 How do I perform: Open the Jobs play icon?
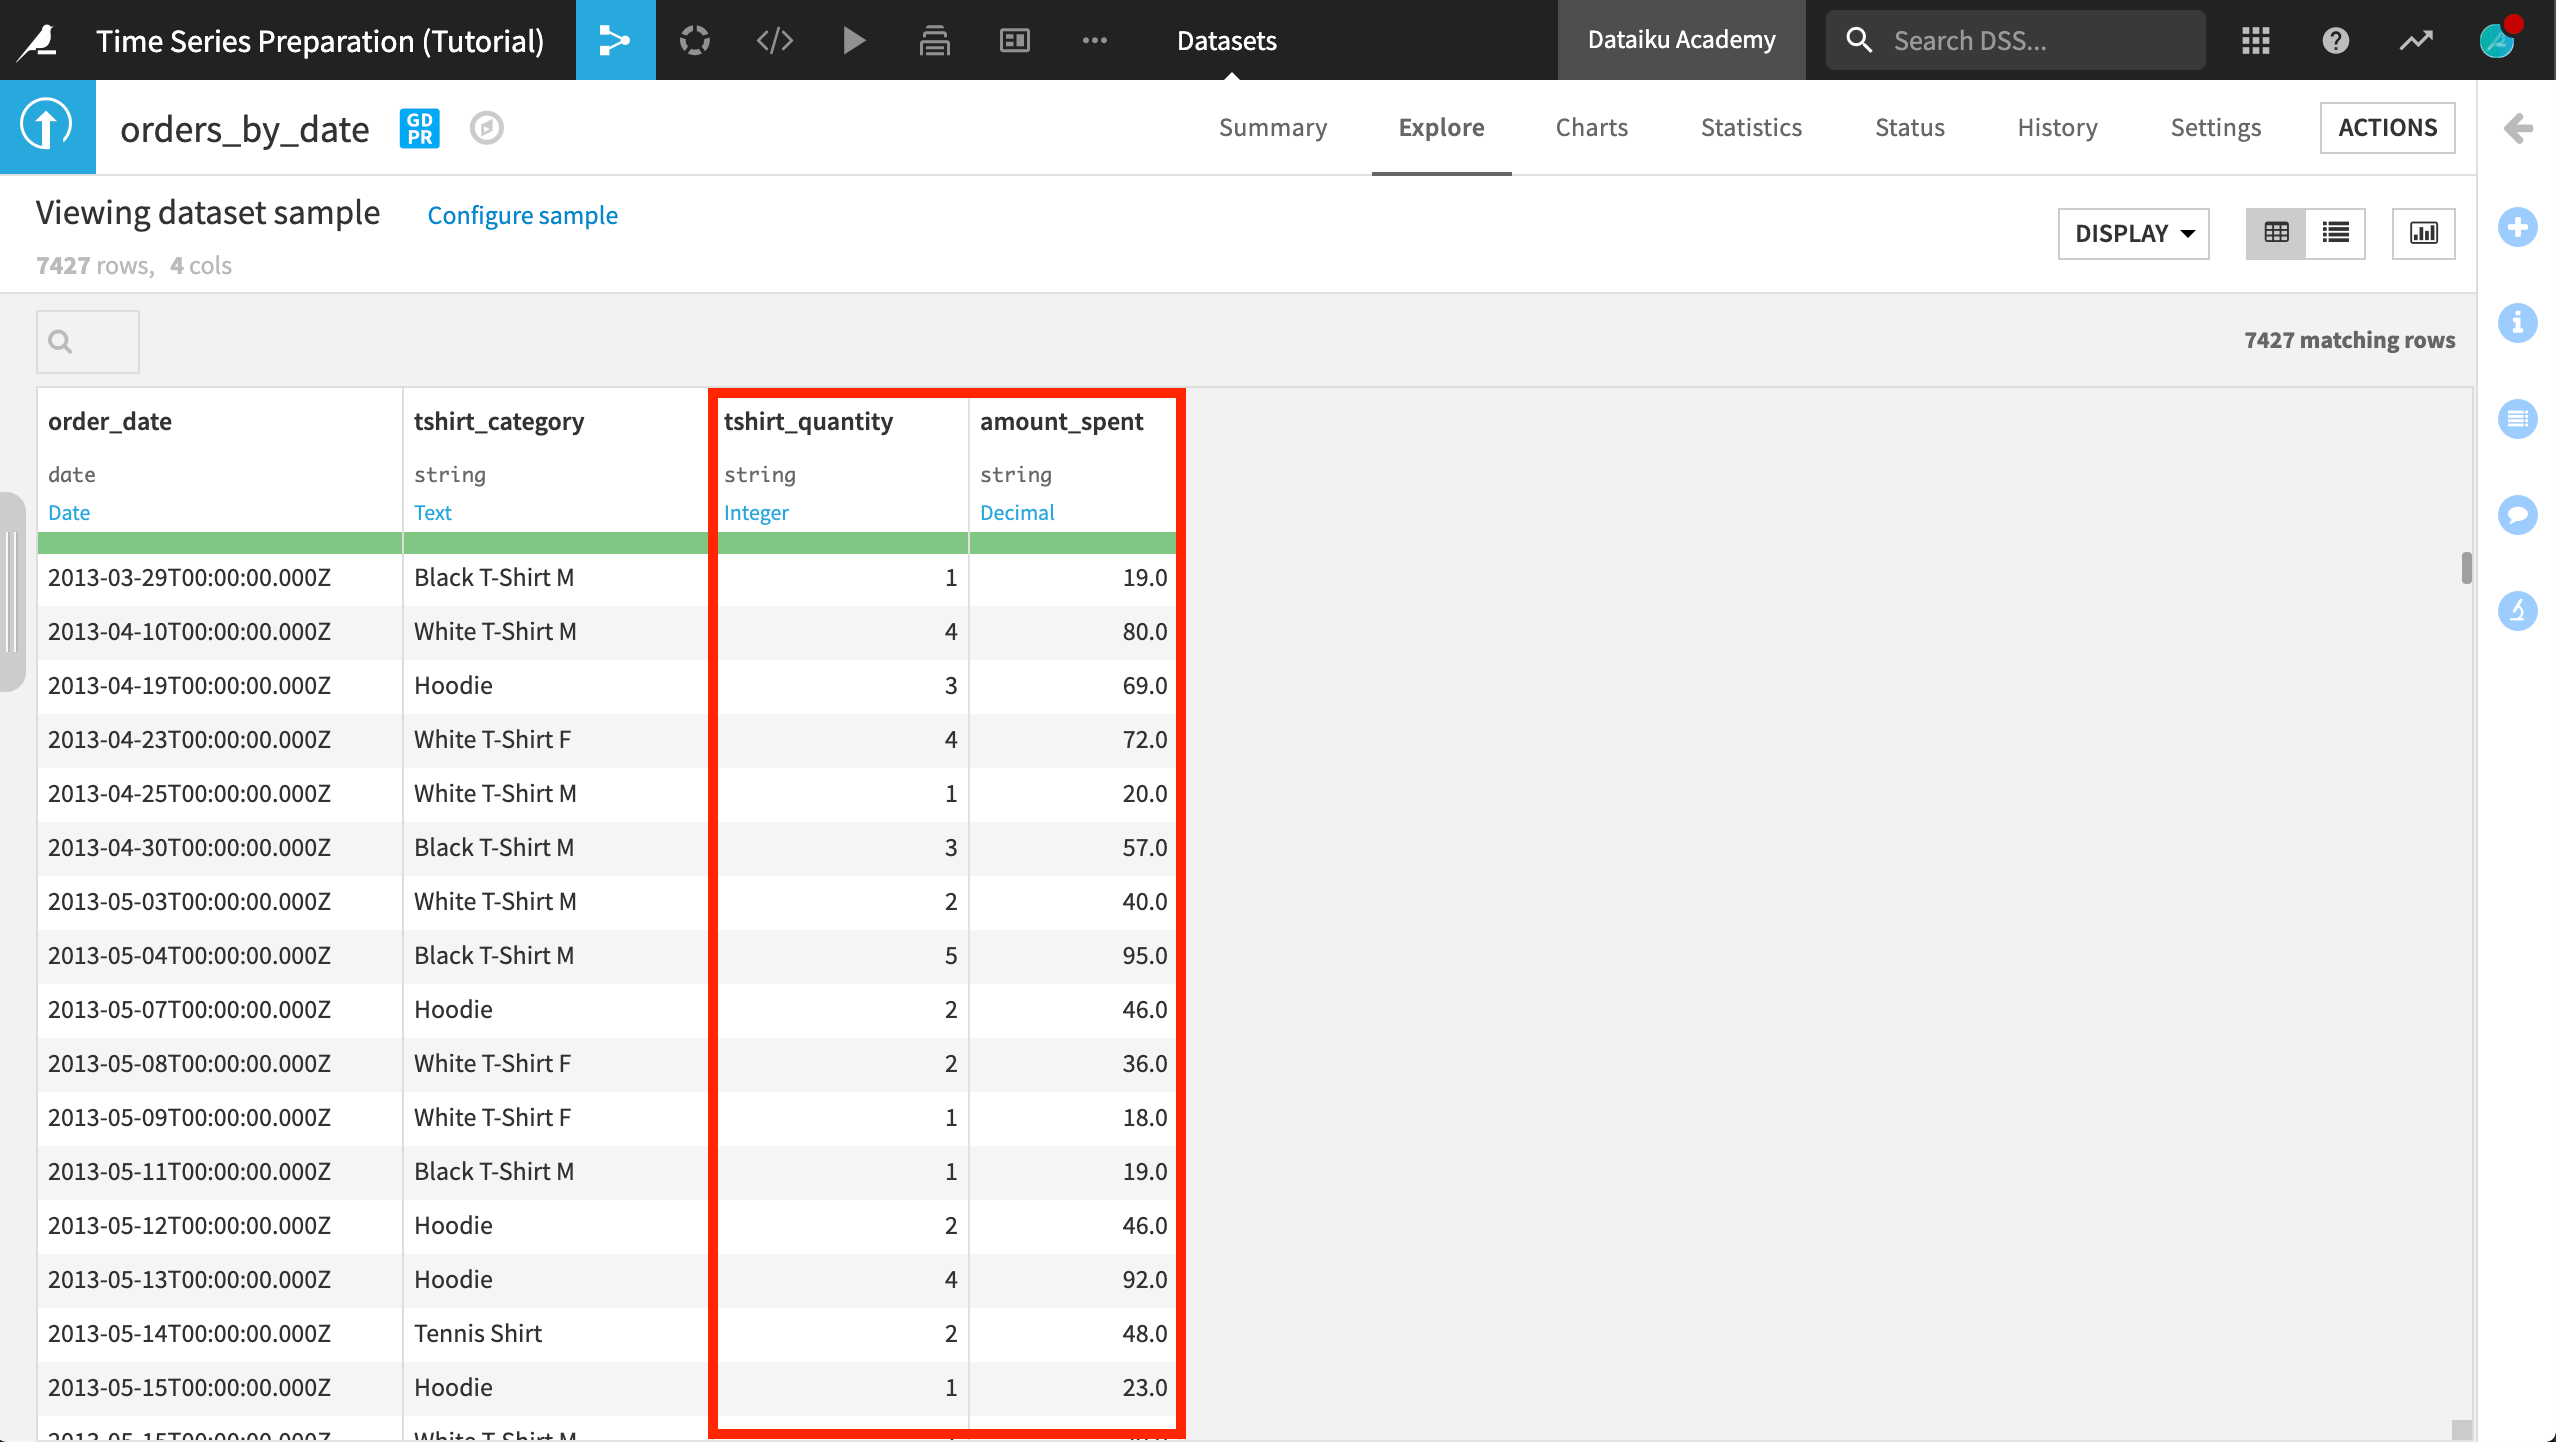(x=854, y=40)
